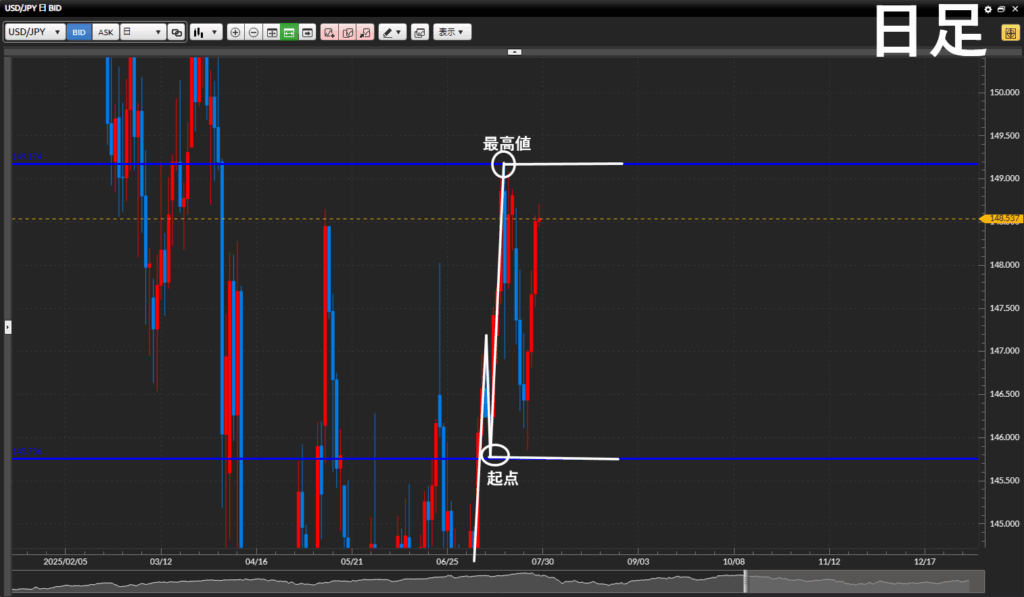The height and width of the screenshot is (597, 1024).
Task: Click the 10/08 date axis label
Action: tap(733, 562)
